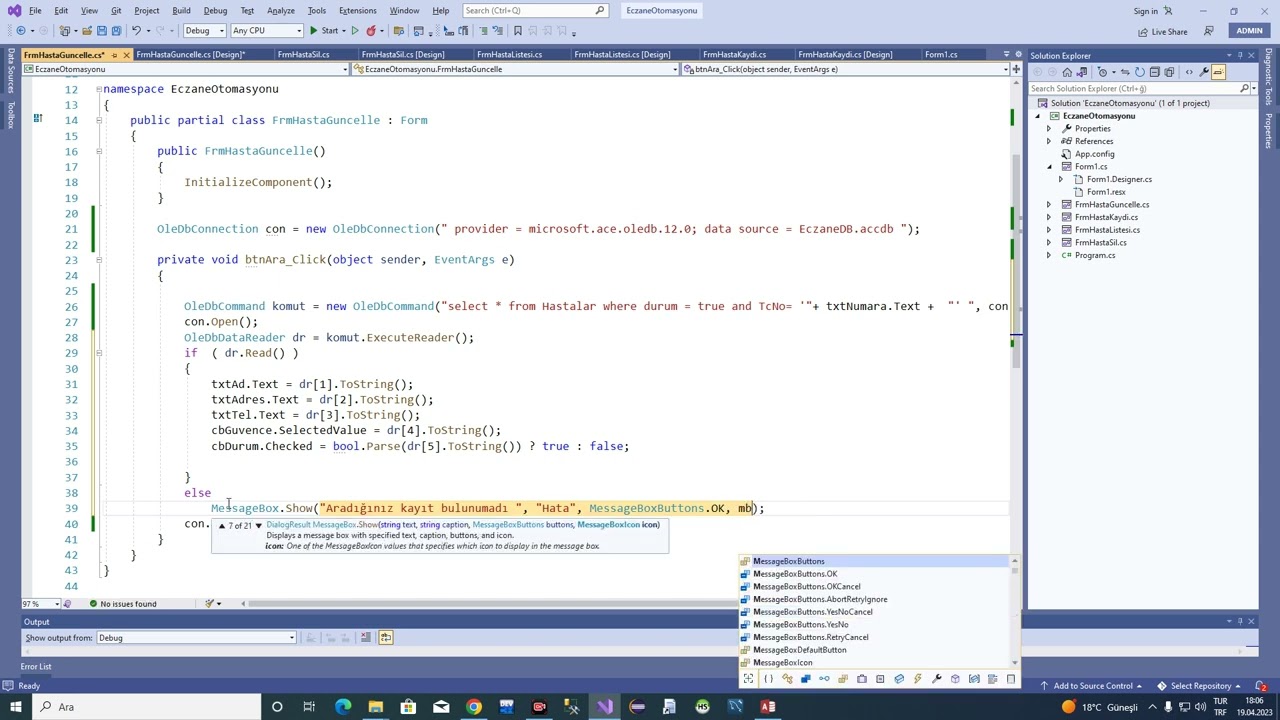Open the Debug configuration dropdown
Screen dimensions: 1280x720
tap(204, 31)
